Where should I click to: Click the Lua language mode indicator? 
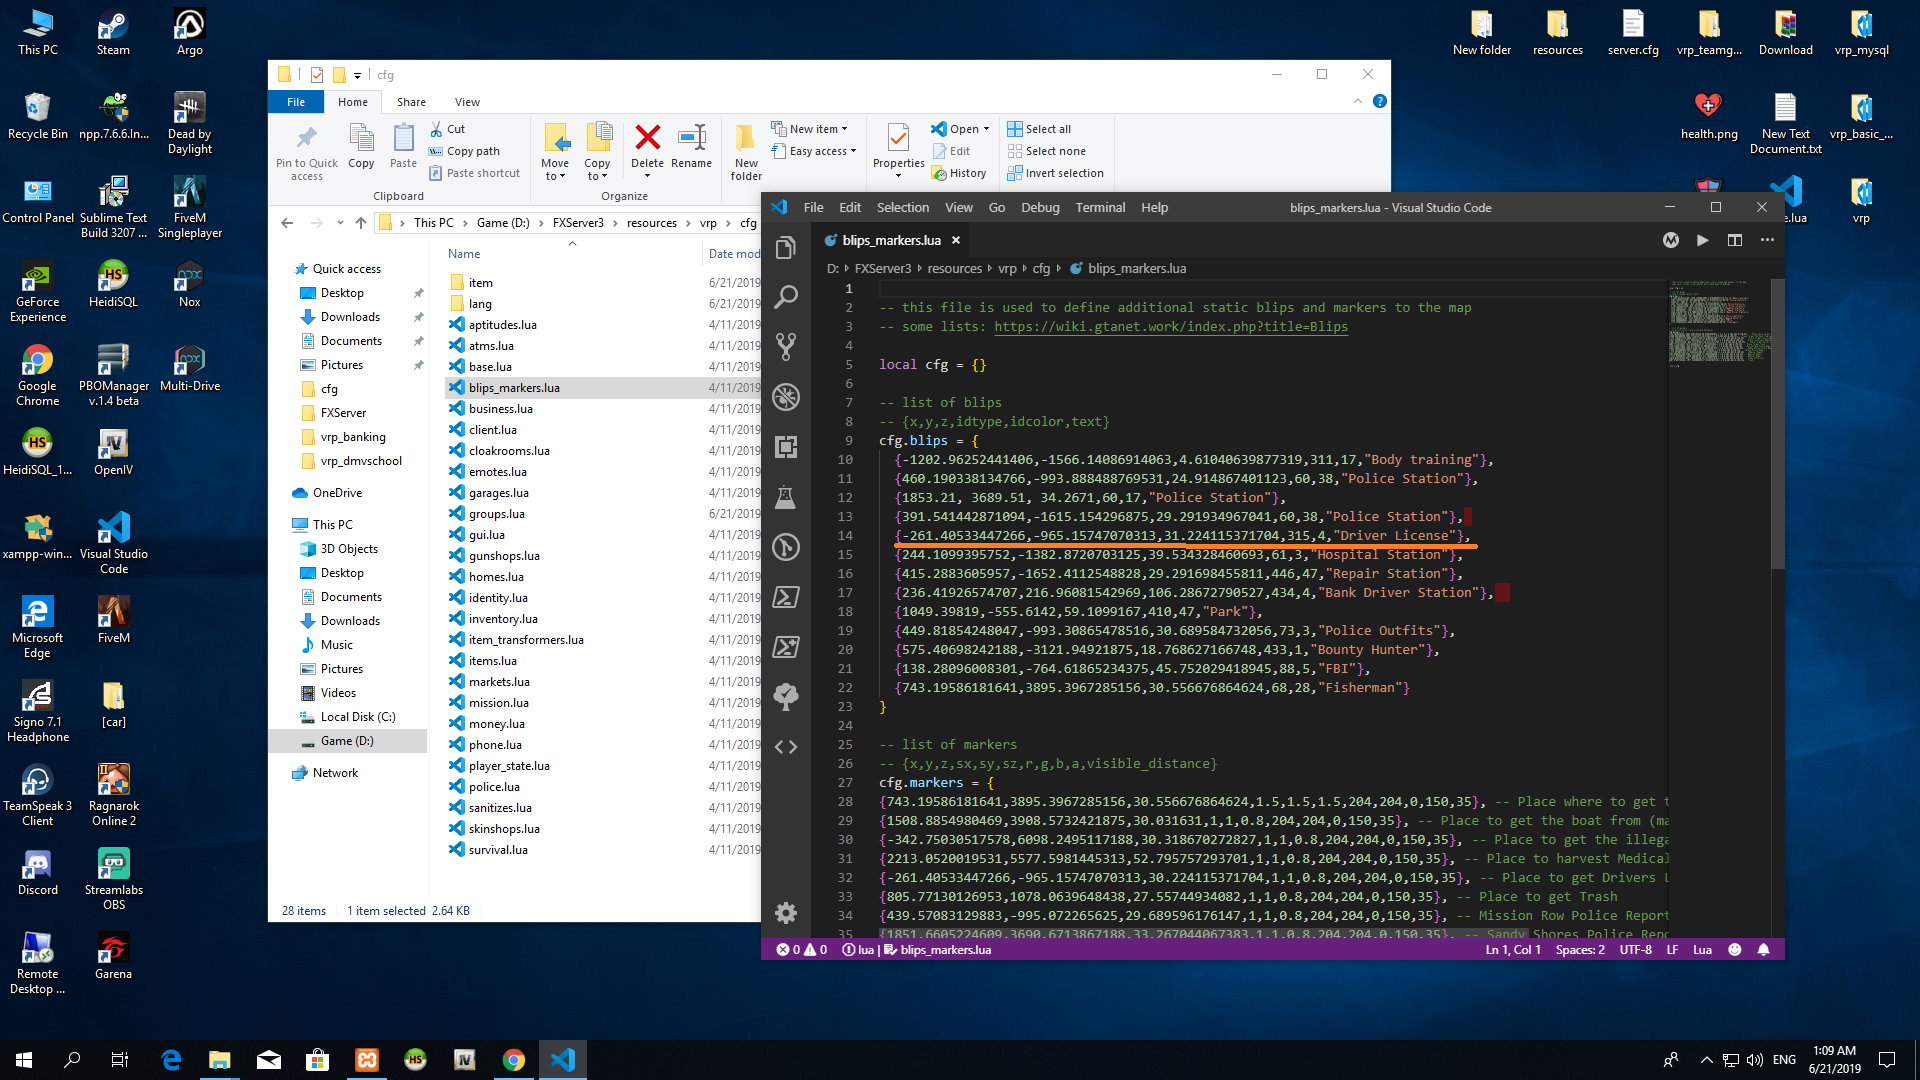click(x=1702, y=950)
